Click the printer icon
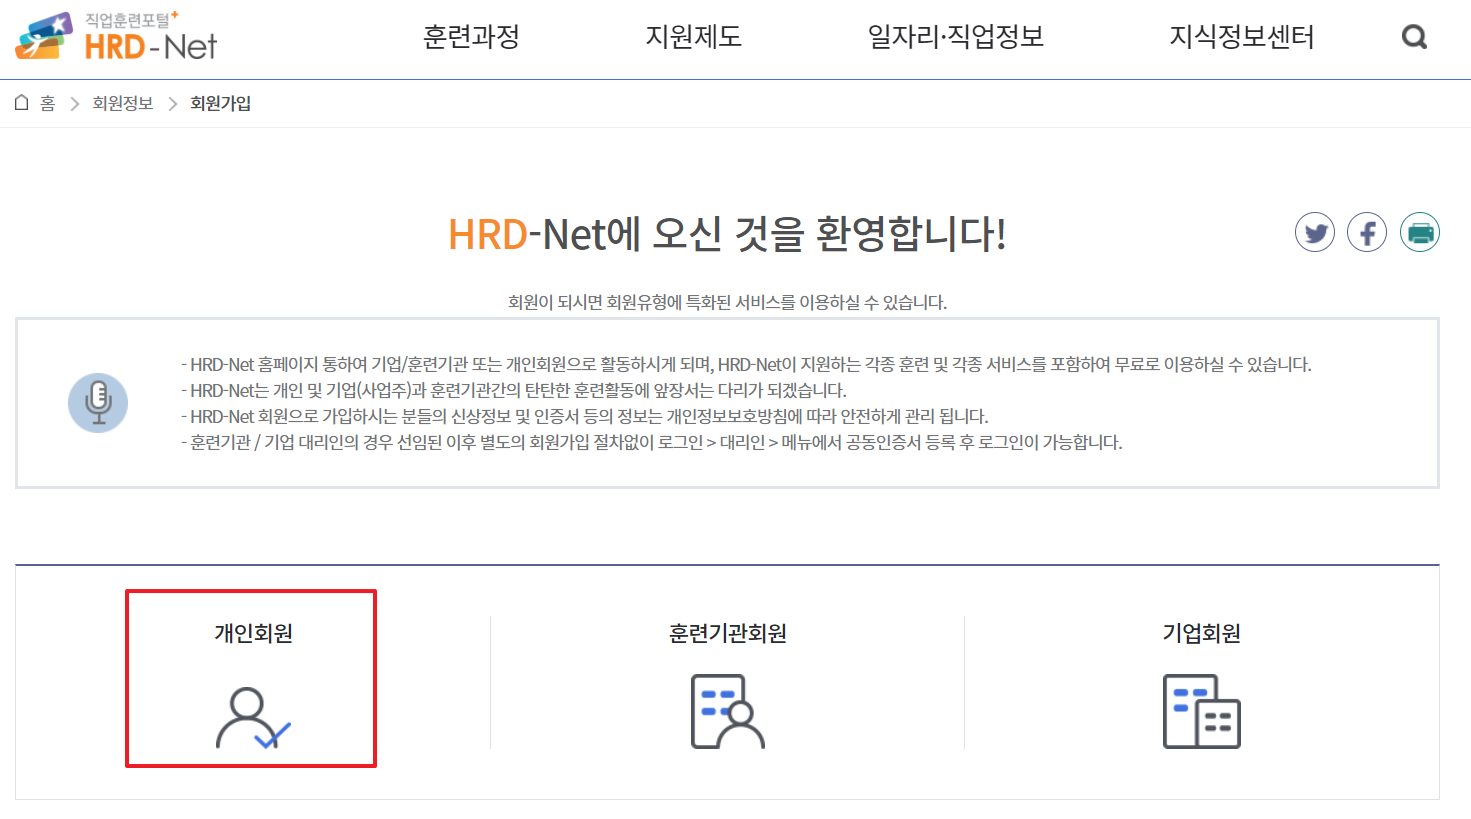The image size is (1471, 819). (x=1420, y=233)
